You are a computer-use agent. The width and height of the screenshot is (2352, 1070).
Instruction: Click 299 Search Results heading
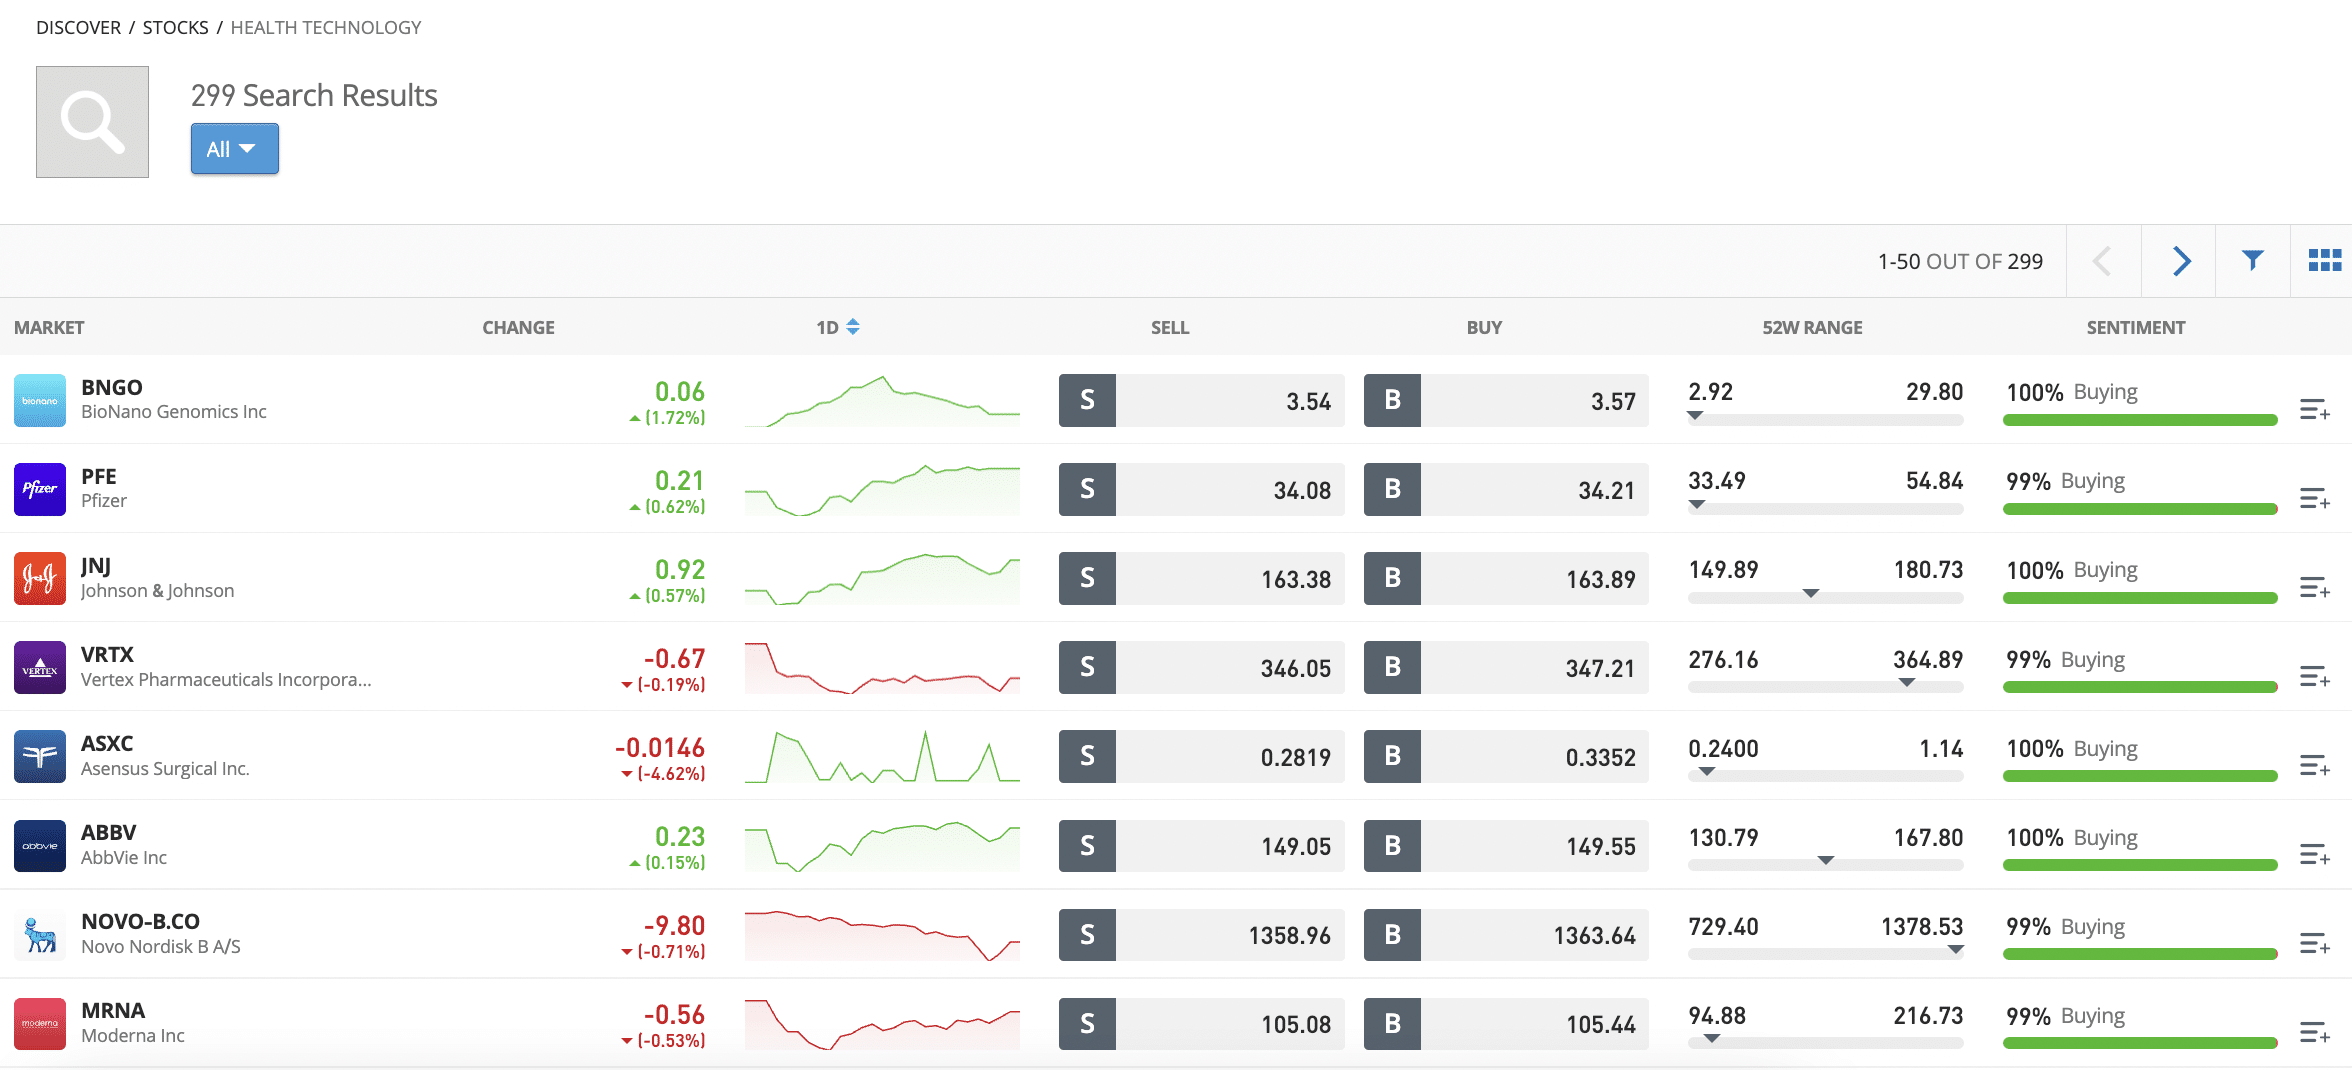314,95
